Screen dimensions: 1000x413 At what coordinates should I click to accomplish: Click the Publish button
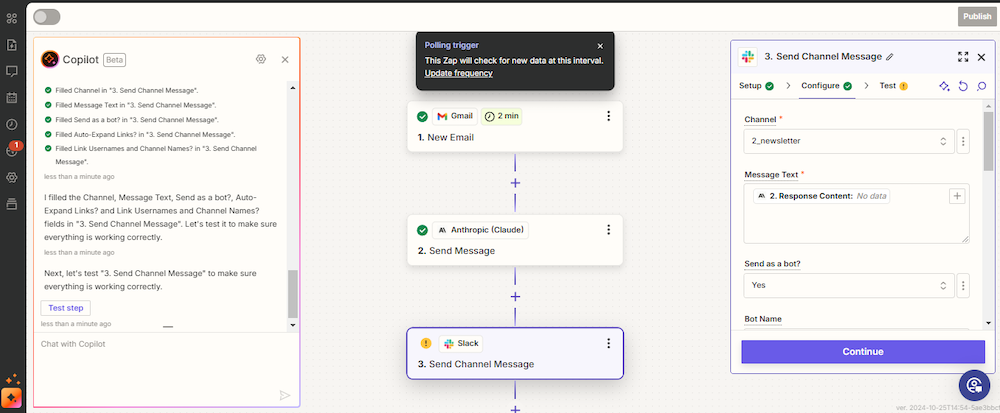tap(976, 17)
